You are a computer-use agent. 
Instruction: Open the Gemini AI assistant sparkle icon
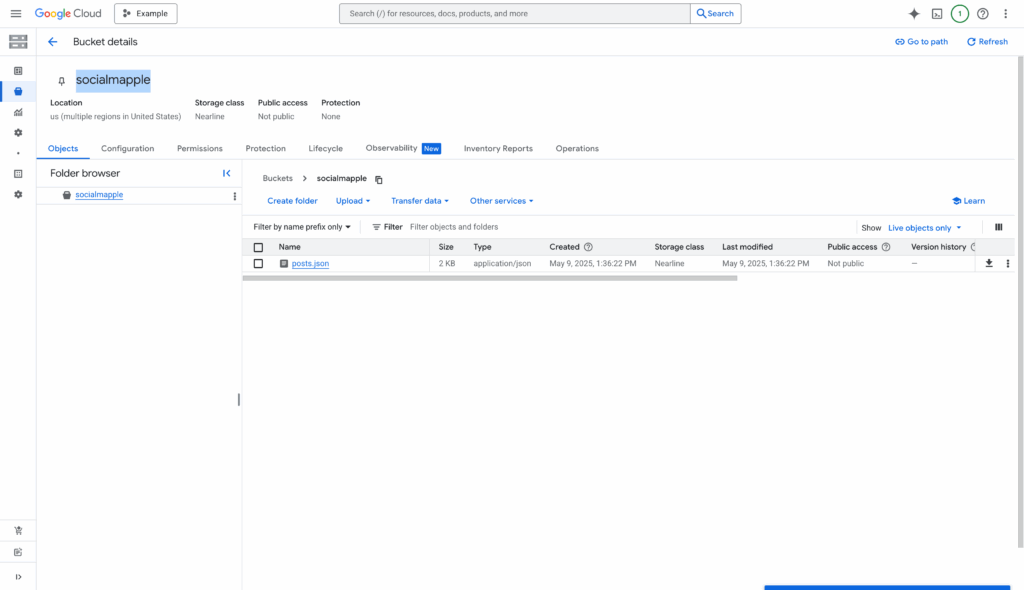(914, 14)
